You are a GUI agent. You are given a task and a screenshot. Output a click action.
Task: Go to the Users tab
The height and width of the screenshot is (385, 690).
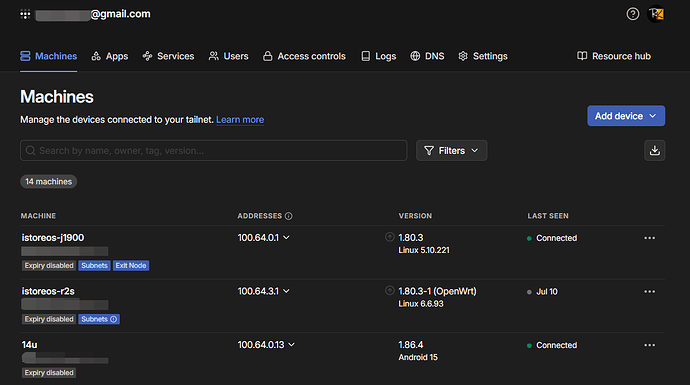click(x=228, y=56)
